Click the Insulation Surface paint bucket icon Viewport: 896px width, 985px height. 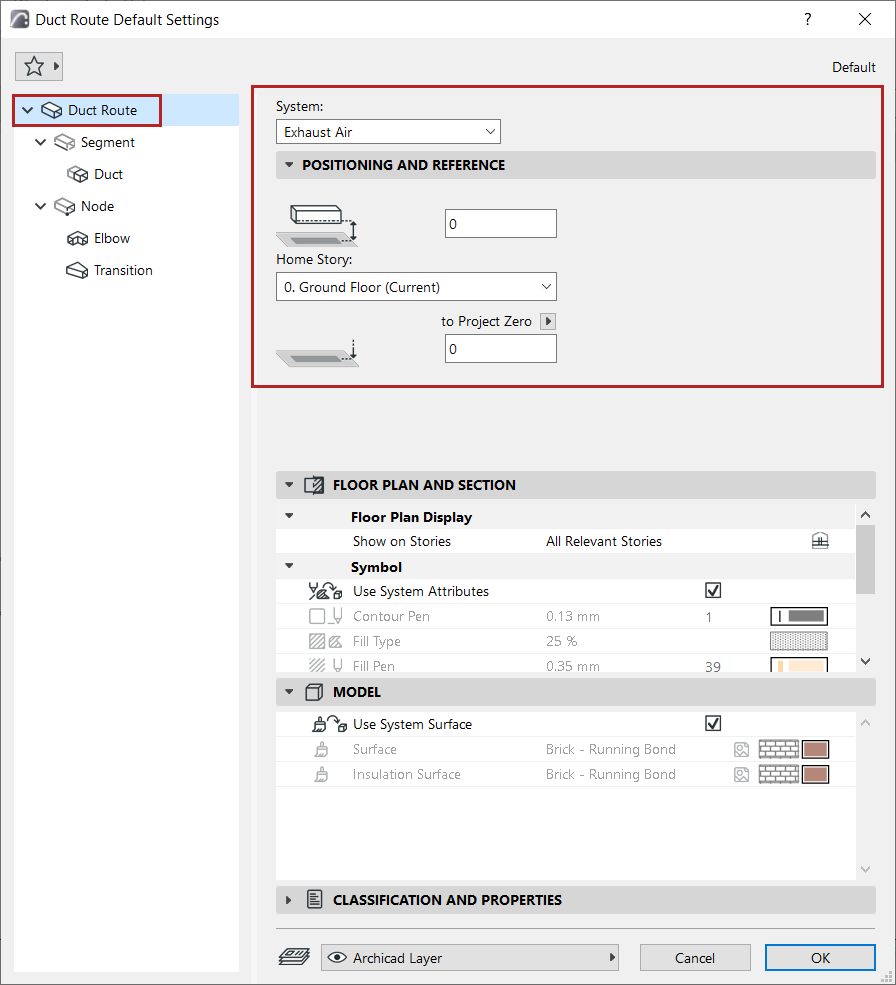click(321, 775)
